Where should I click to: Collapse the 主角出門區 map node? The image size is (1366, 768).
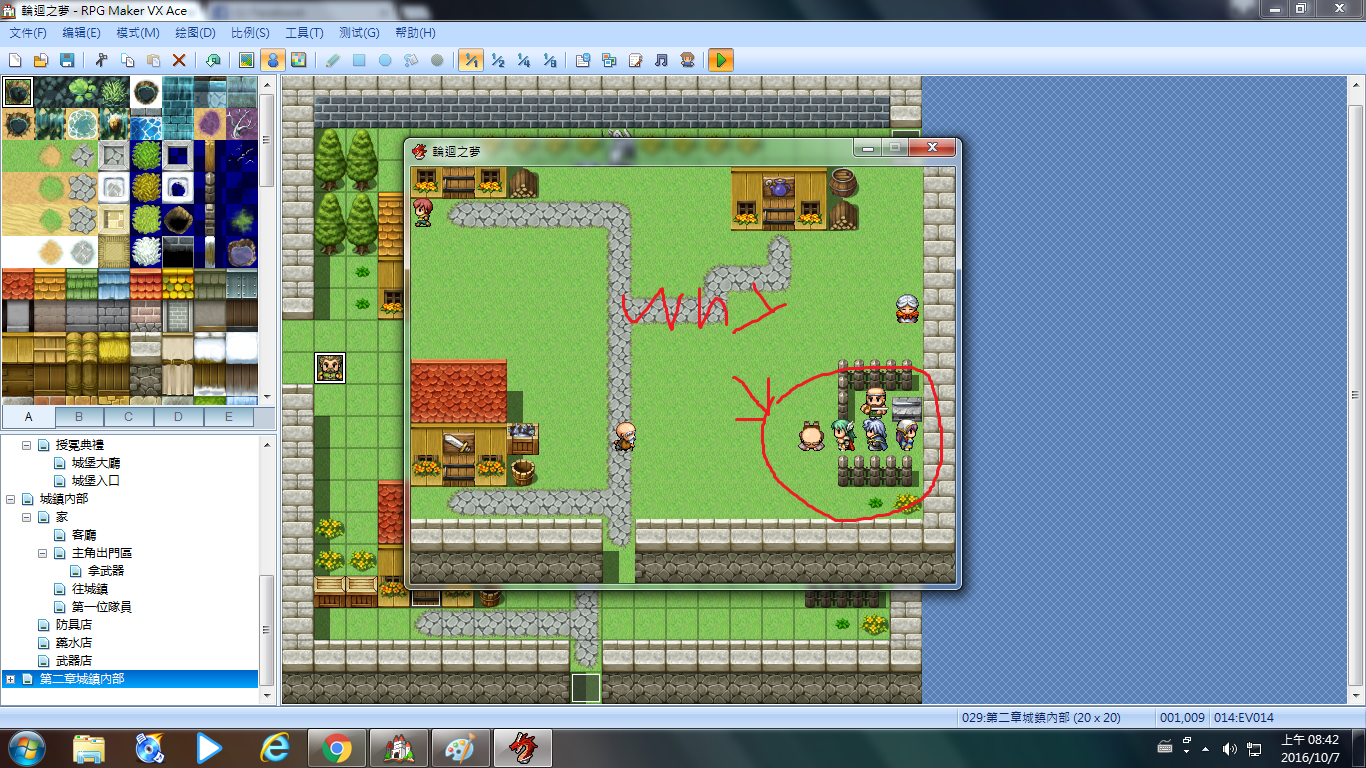click(43, 553)
